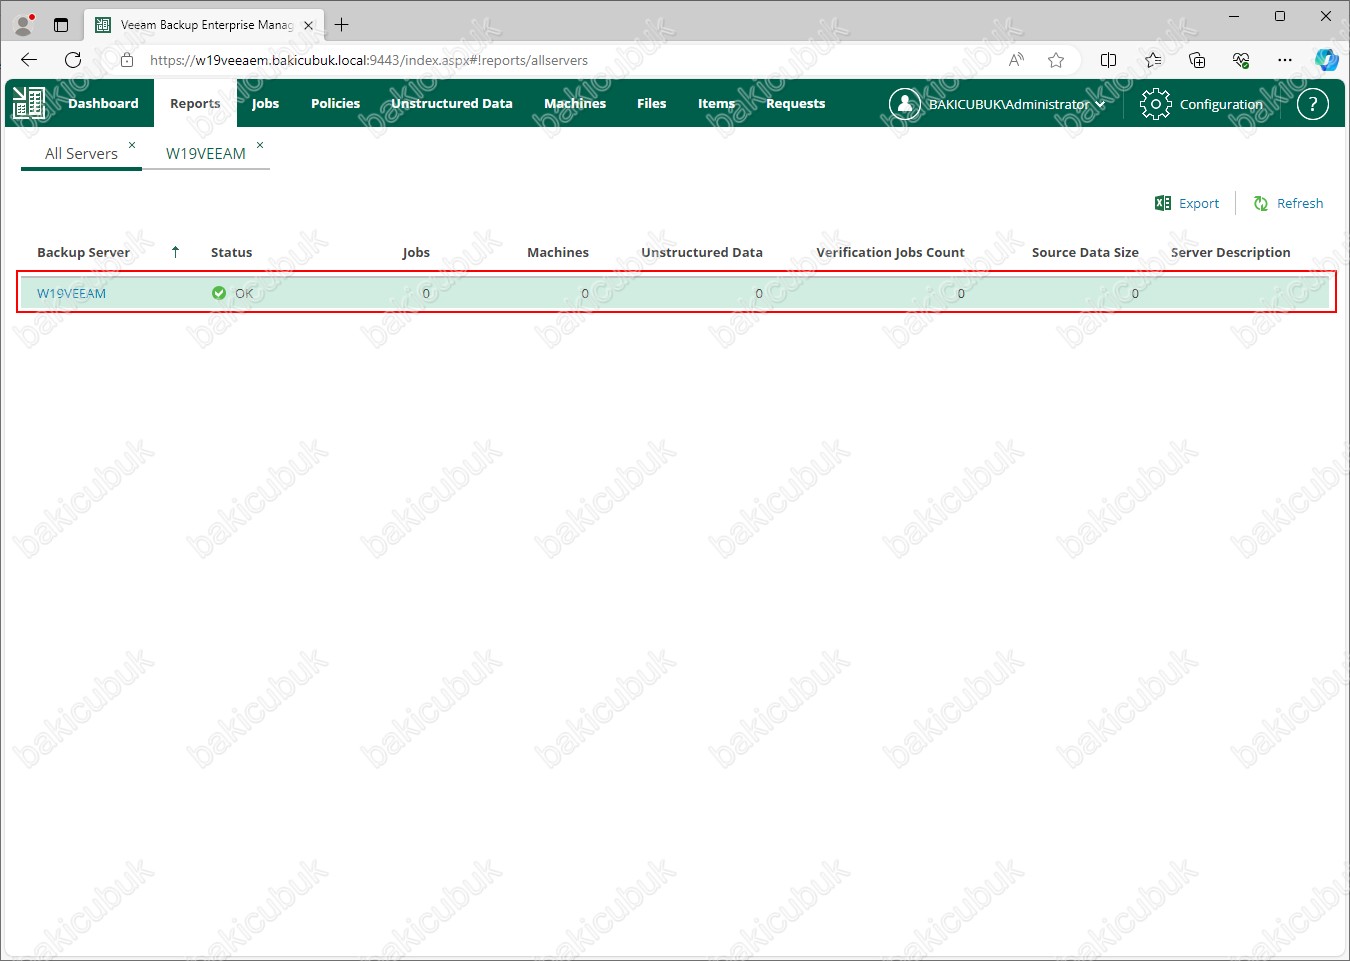The height and width of the screenshot is (961, 1350).
Task: Sort by Backup Server column header
Action: [x=83, y=252]
